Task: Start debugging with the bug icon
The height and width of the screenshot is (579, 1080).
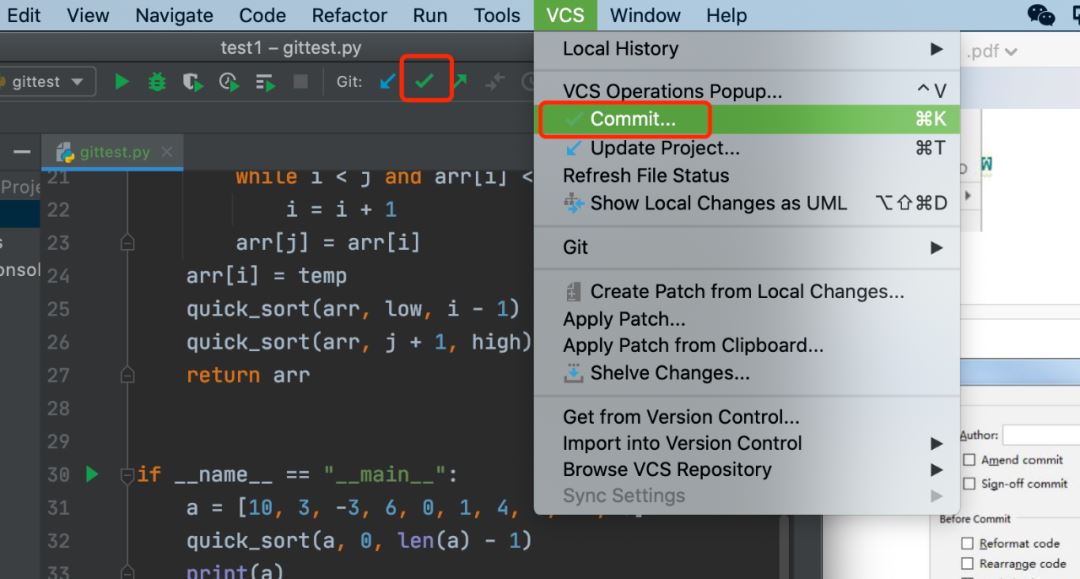Action: pyautogui.click(x=157, y=82)
